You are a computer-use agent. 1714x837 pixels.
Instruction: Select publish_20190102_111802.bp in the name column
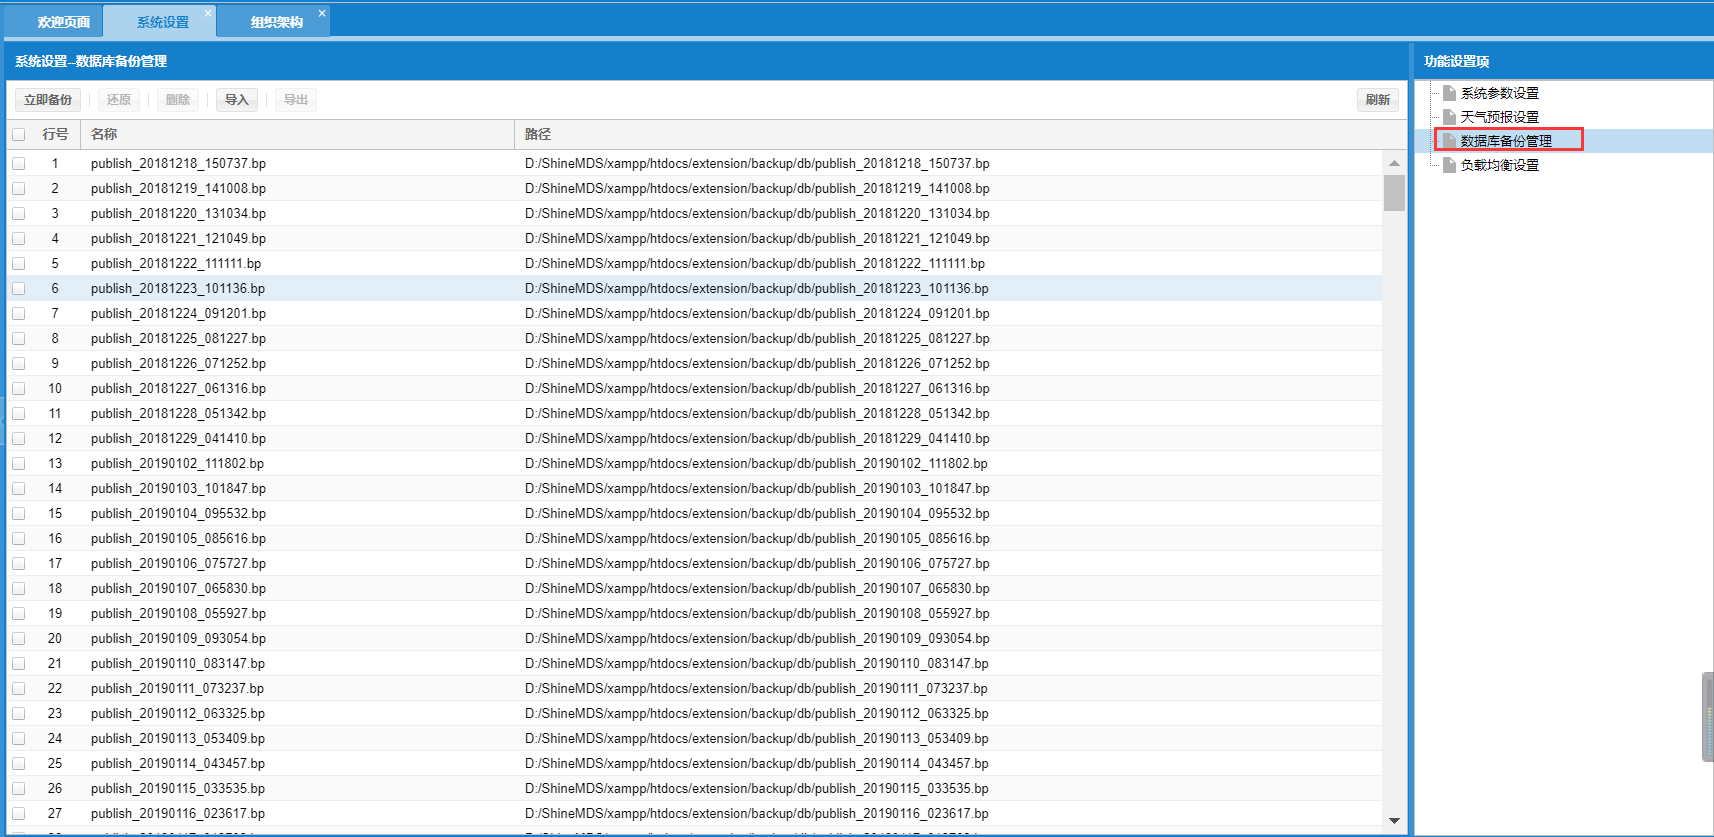[177, 463]
